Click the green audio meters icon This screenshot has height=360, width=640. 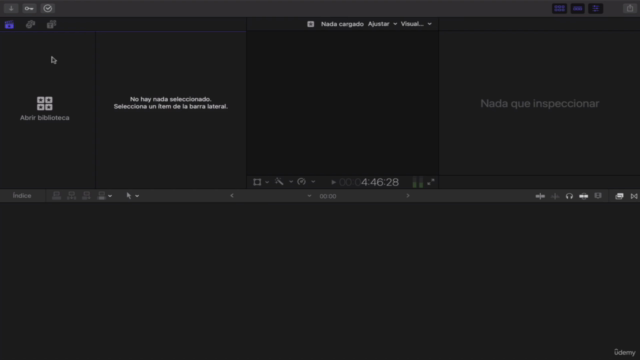pyautogui.click(x=418, y=182)
